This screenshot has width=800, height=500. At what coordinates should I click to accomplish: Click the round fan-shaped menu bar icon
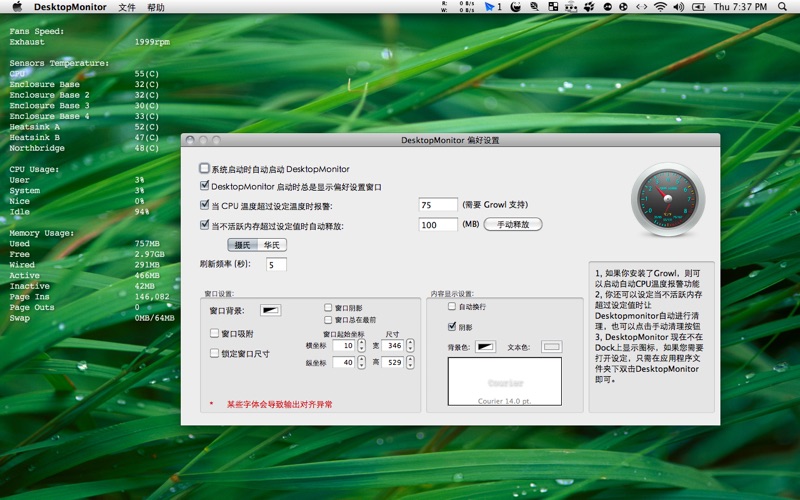(623, 7)
